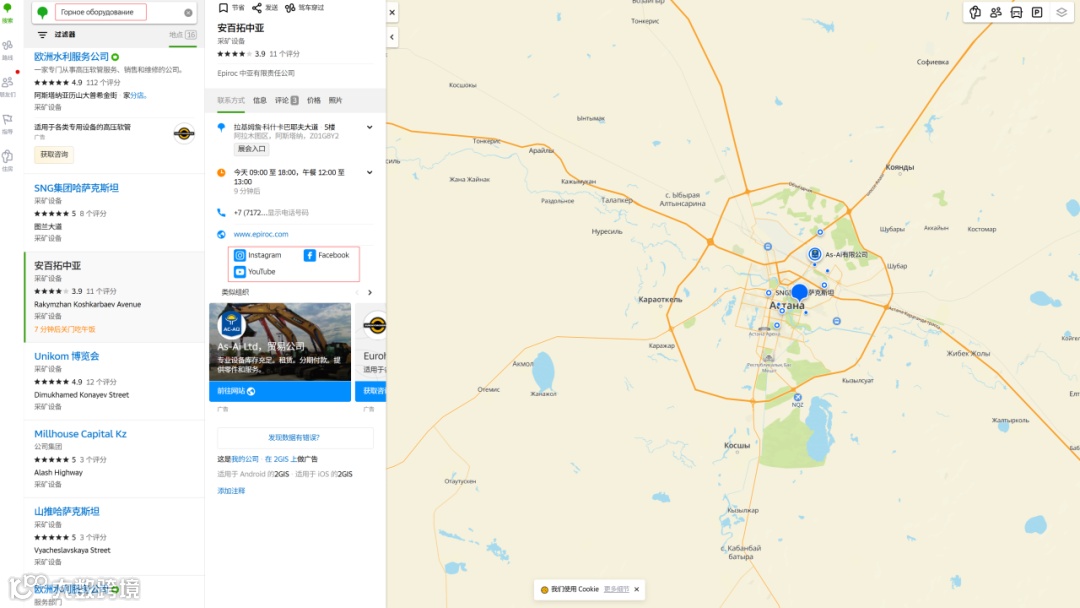Toggle the parking P layer icon

pyautogui.click(x=1037, y=12)
